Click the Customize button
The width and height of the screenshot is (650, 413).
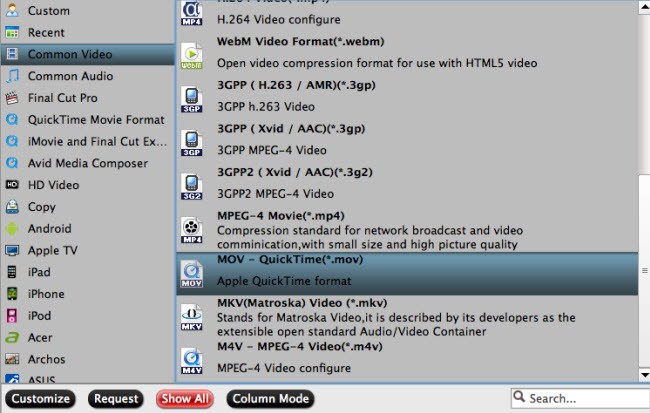(x=40, y=399)
